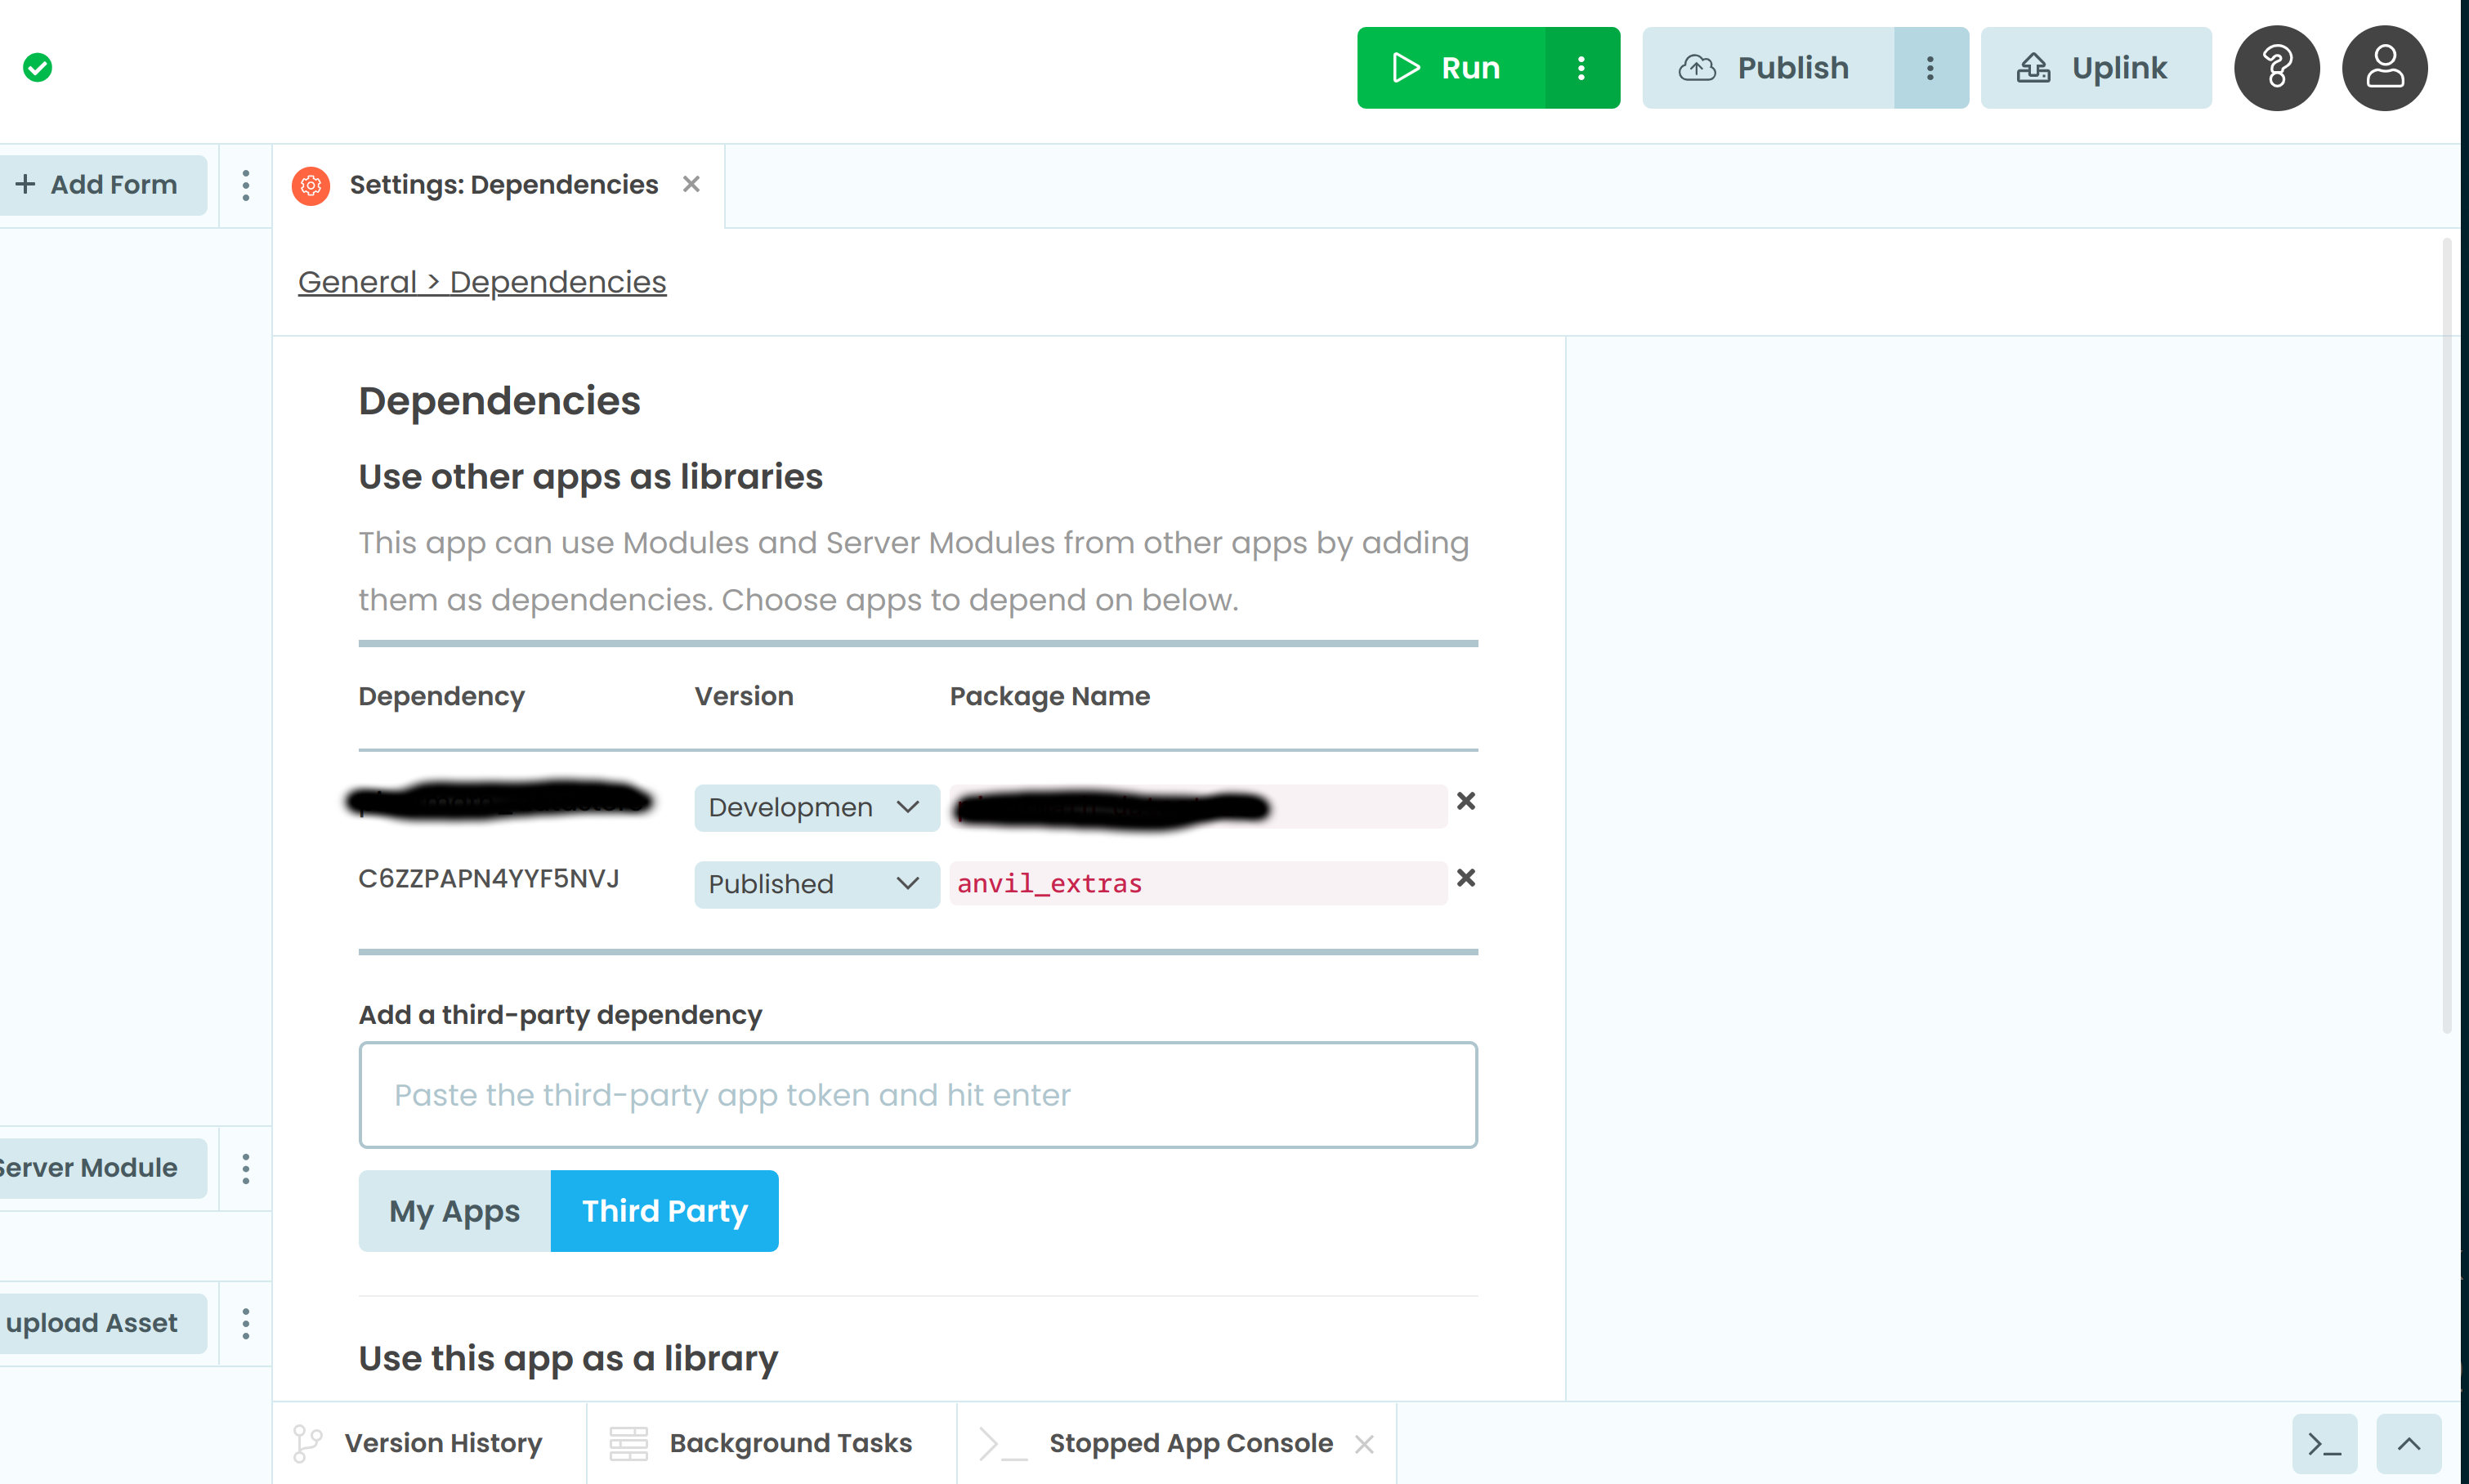
Task: Open the Run options three-dot menu
Action: coord(1581,67)
